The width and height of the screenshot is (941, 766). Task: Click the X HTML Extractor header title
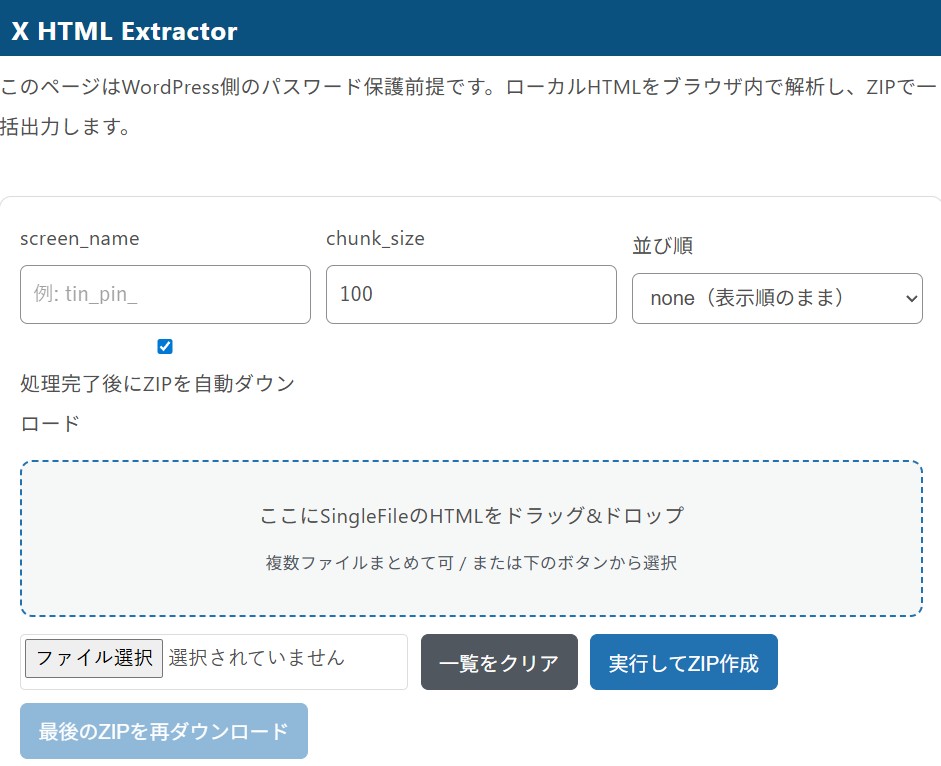click(124, 30)
